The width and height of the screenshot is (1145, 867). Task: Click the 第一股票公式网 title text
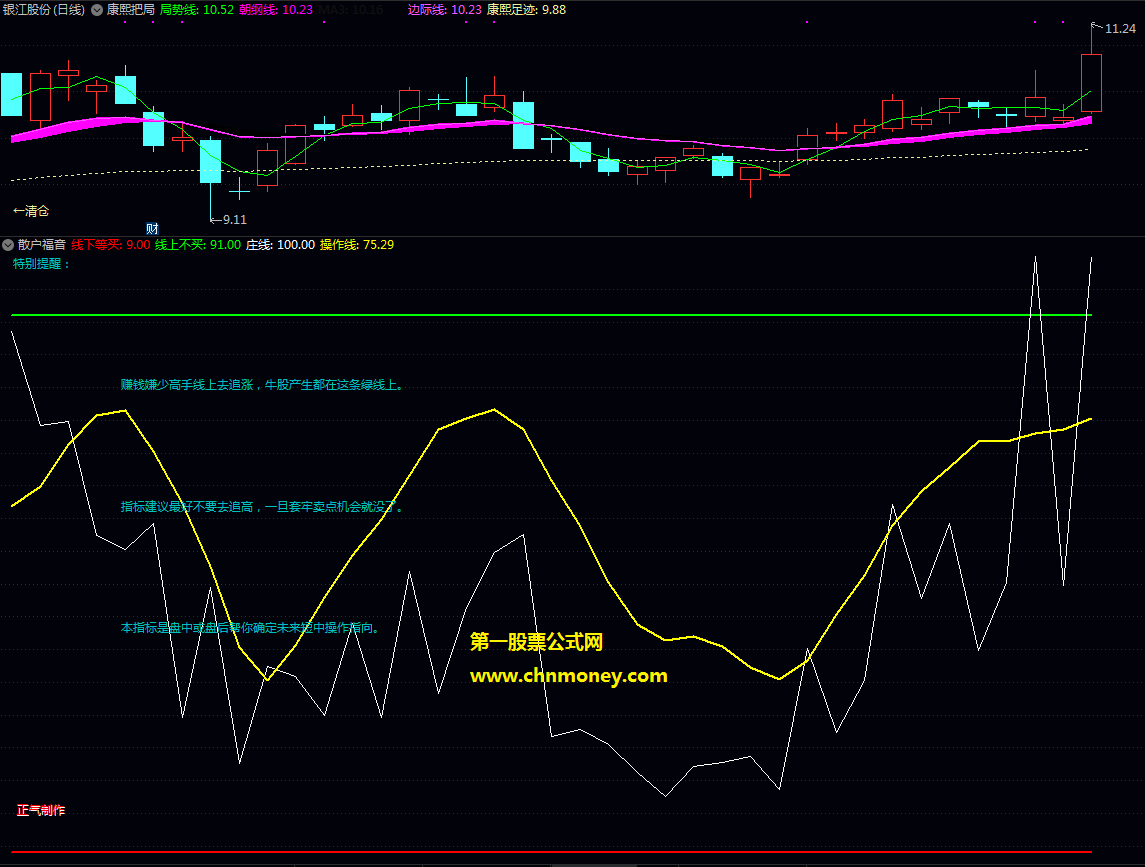(x=536, y=642)
